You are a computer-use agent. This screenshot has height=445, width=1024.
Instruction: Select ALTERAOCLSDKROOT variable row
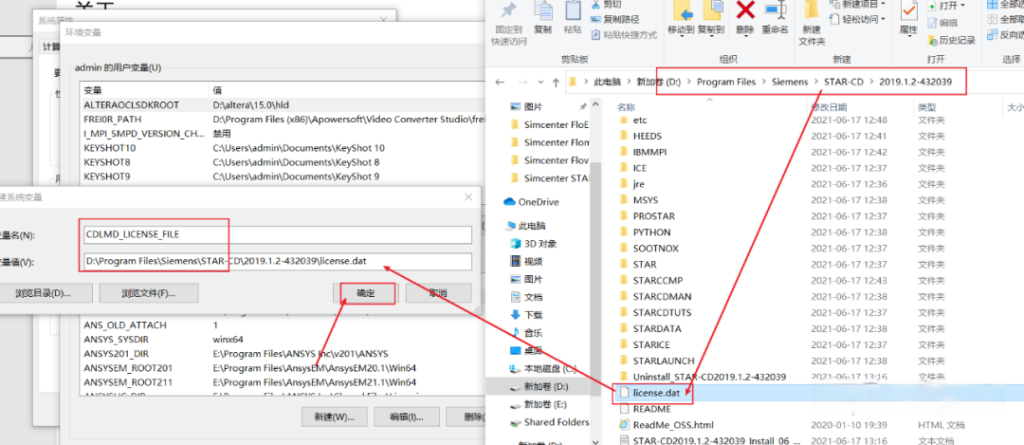click(281, 105)
